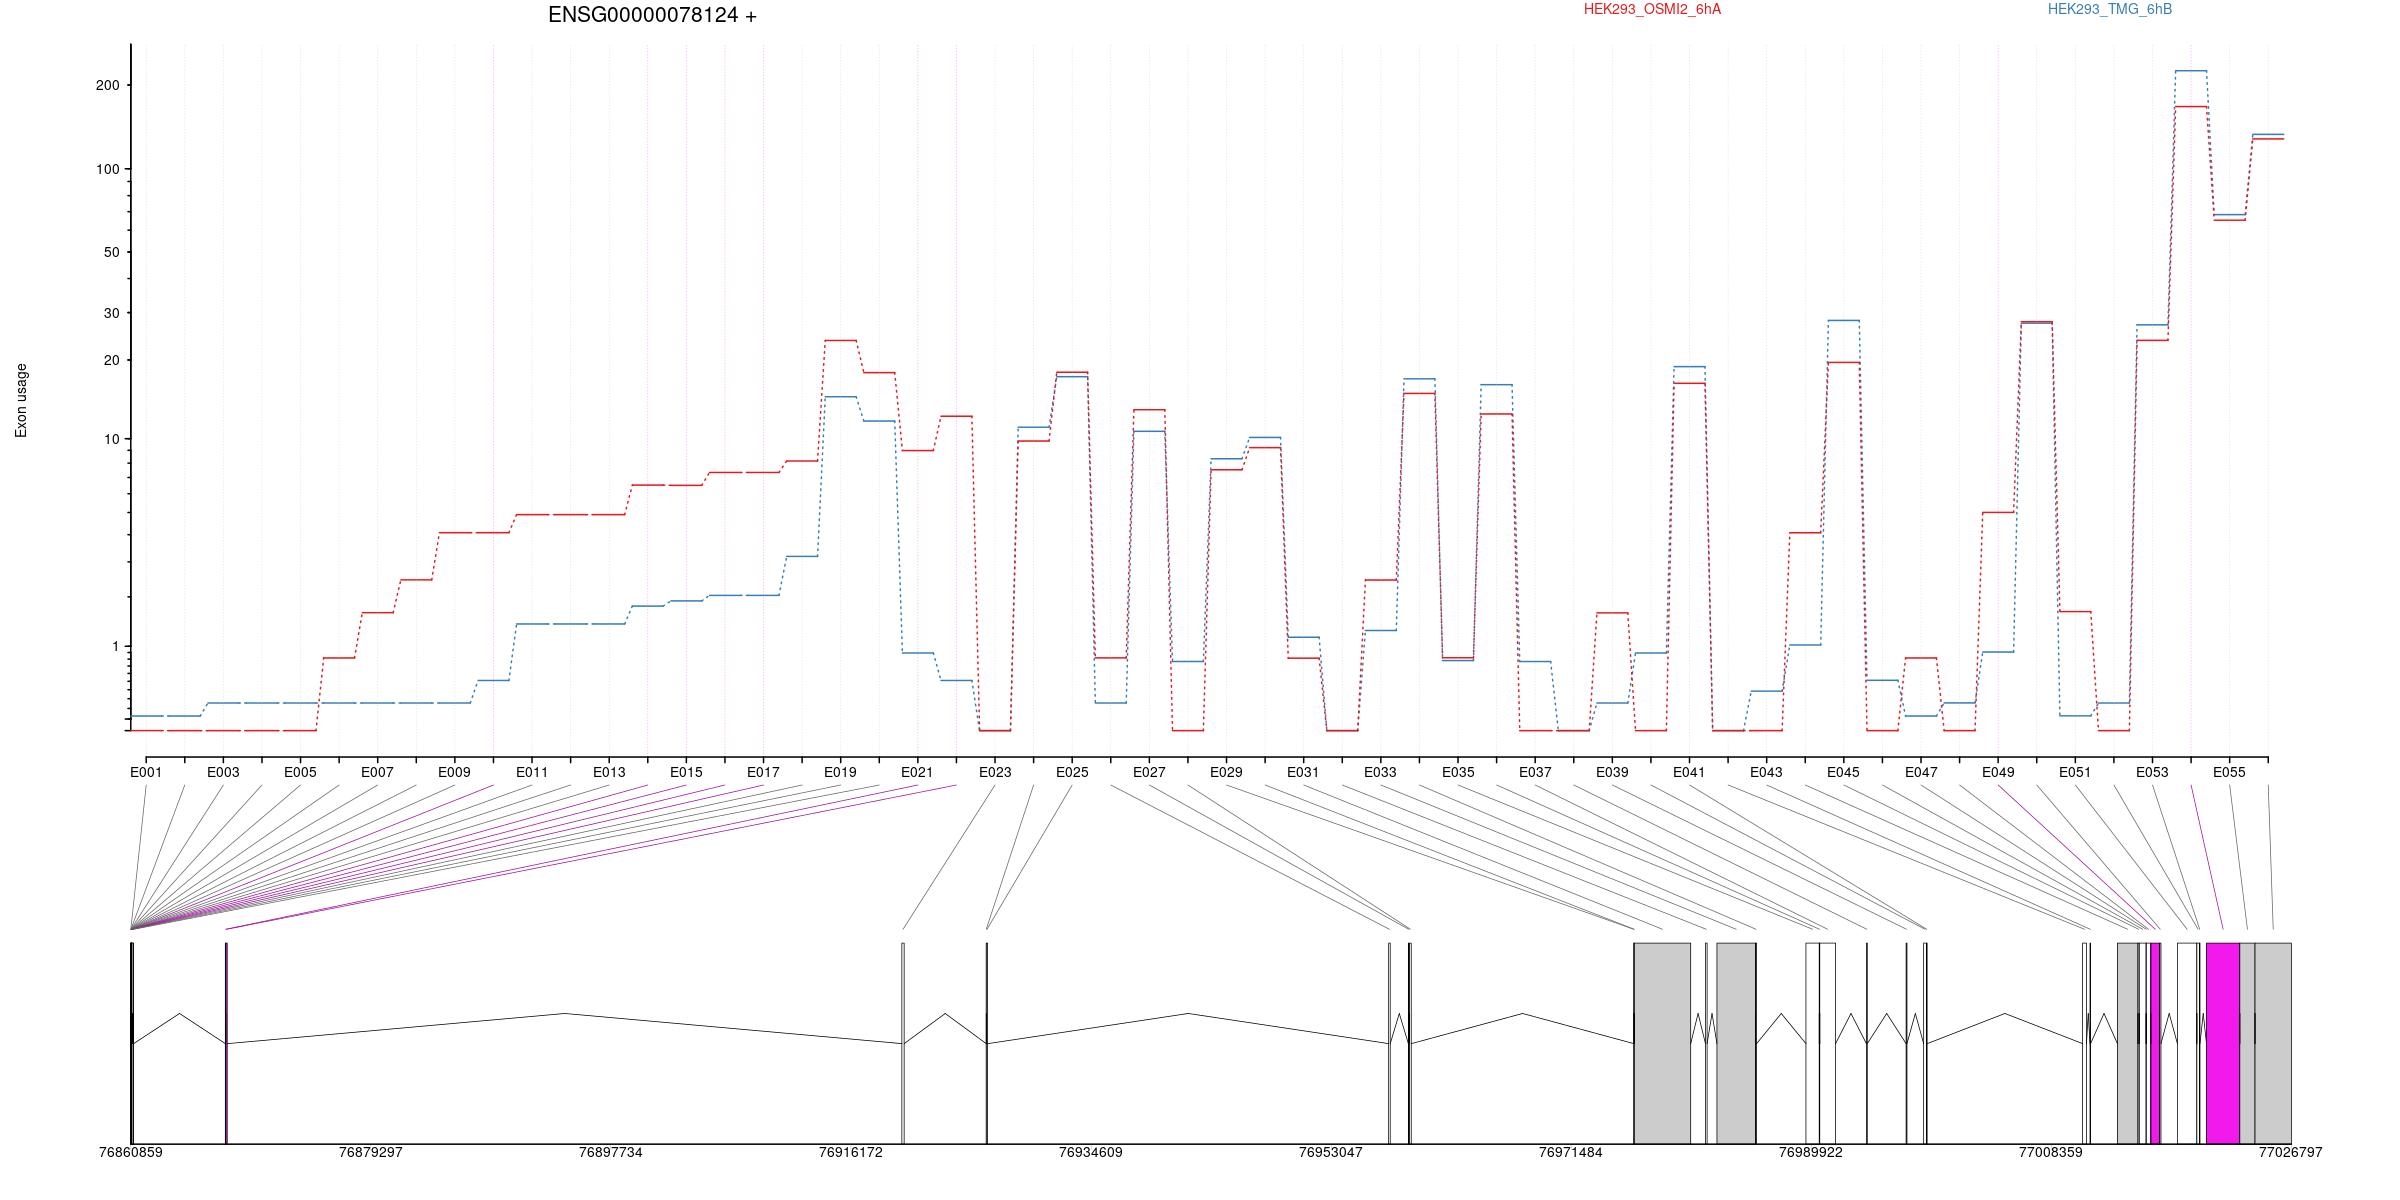Select exon label E003

point(223,772)
